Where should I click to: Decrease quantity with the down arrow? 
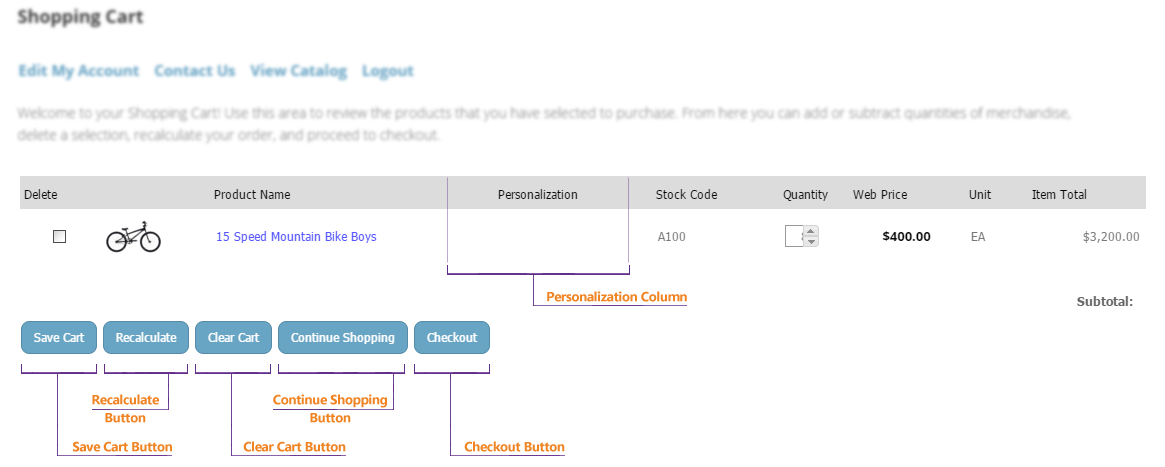(x=811, y=242)
